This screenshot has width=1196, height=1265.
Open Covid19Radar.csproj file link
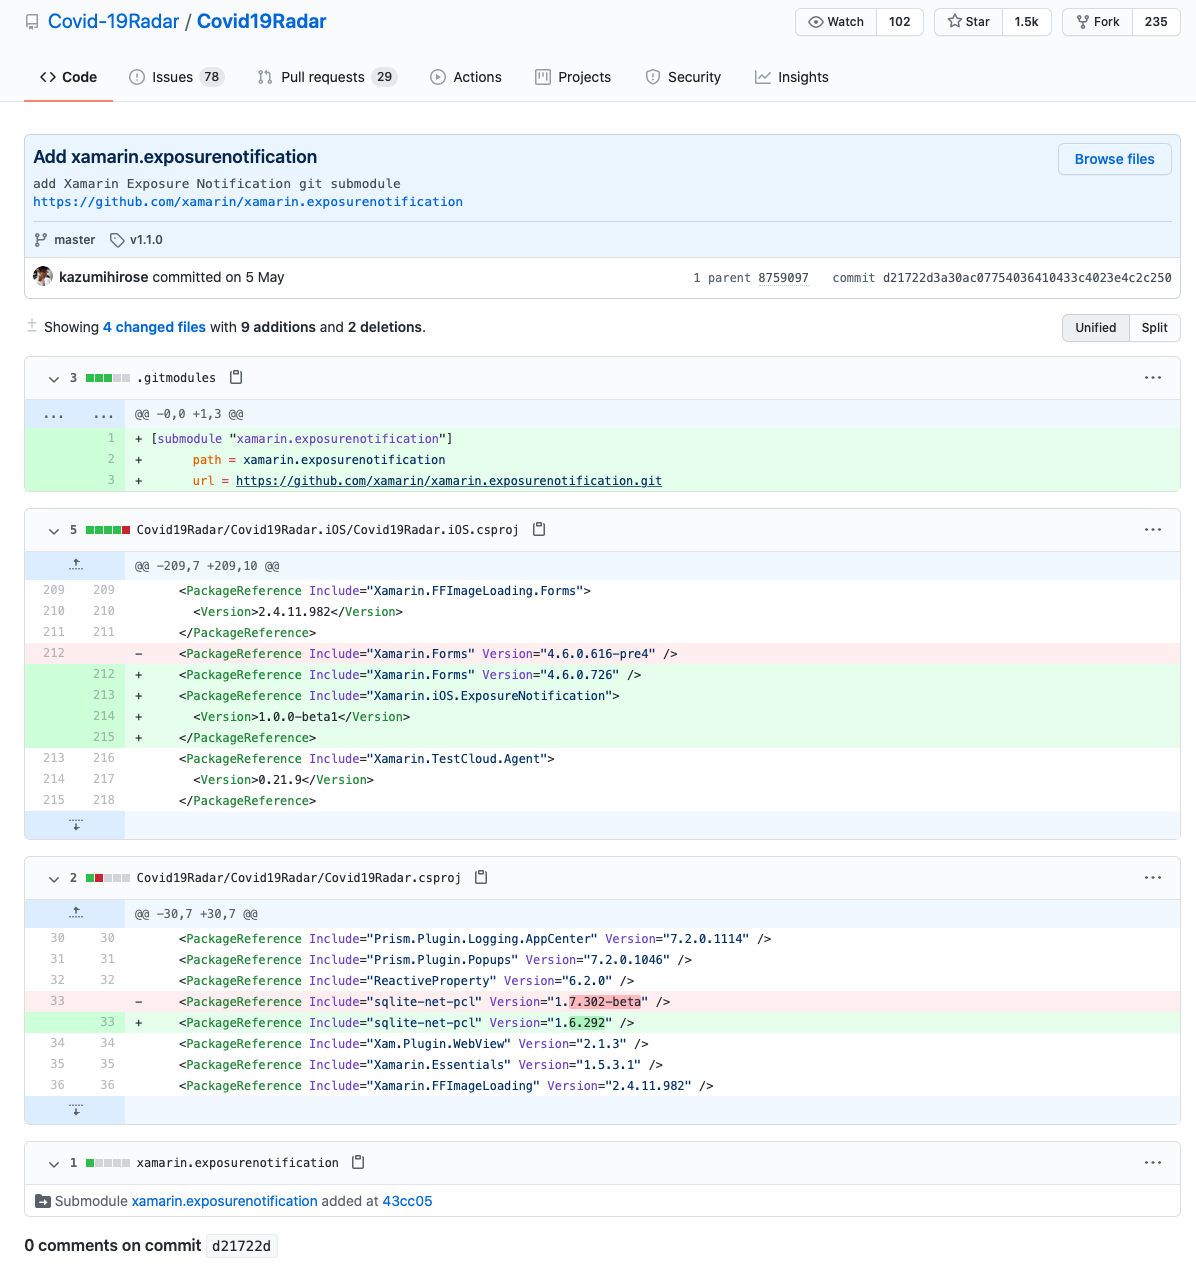pyautogui.click(x=299, y=878)
